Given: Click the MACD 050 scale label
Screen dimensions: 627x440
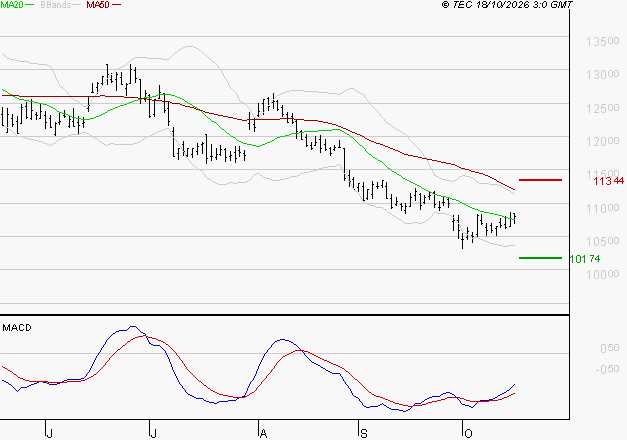Looking at the screenshot, I should coord(610,348).
